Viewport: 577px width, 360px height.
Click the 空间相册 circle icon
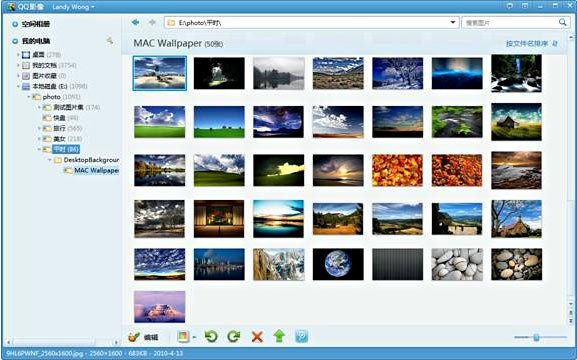(15, 24)
